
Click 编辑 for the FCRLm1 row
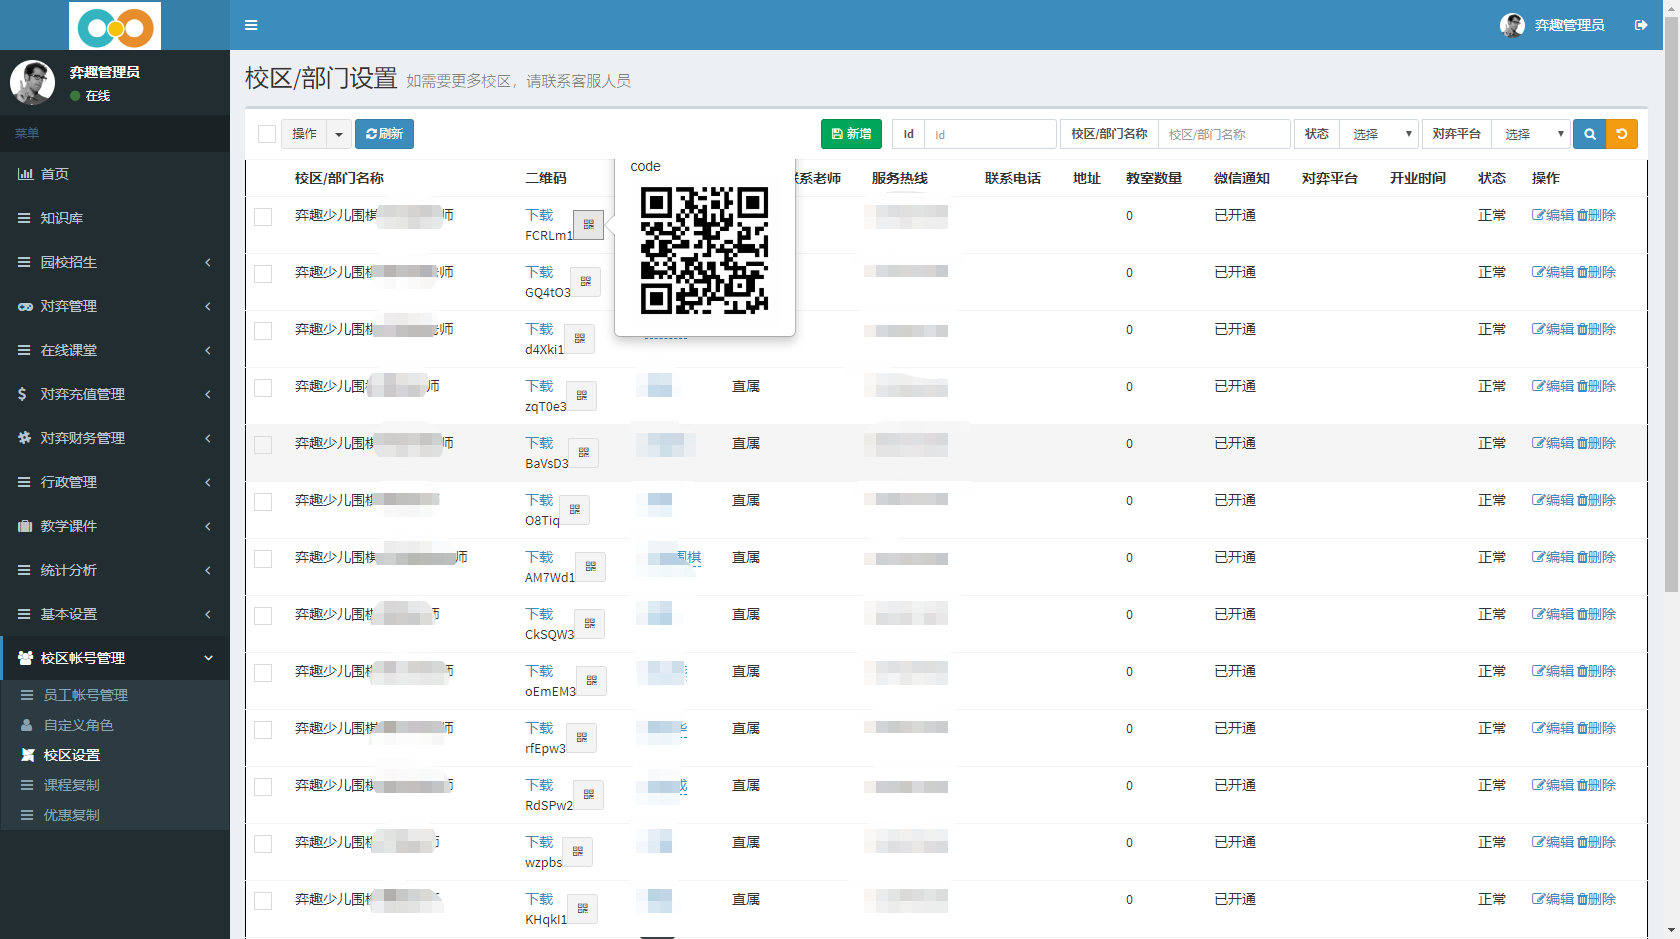tap(1553, 215)
